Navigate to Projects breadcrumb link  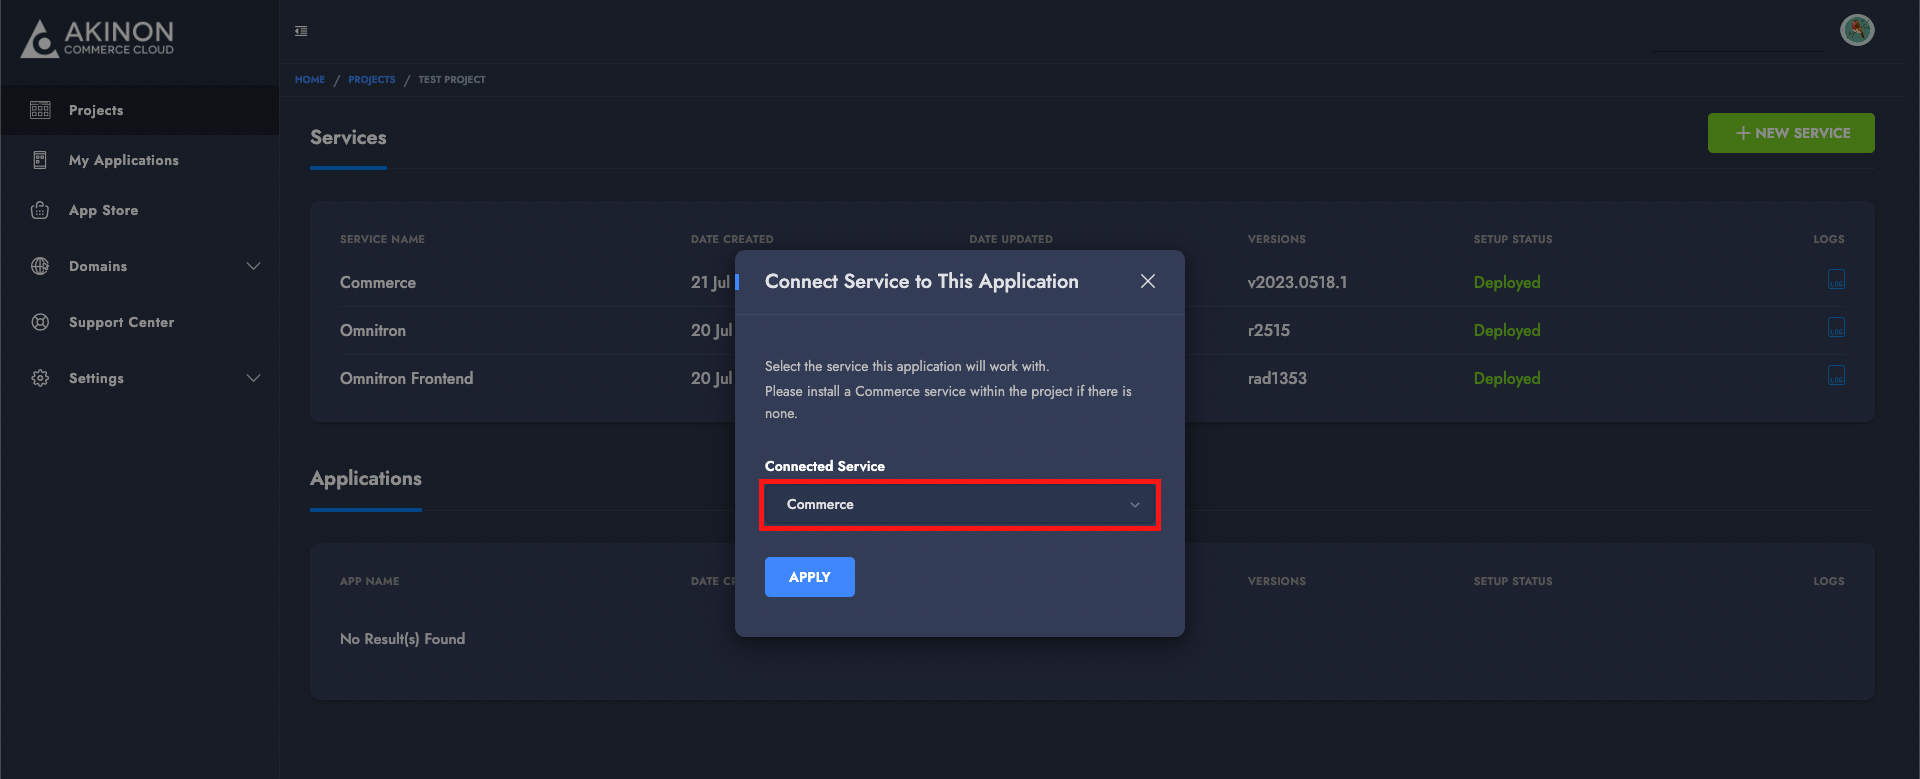pyautogui.click(x=371, y=80)
